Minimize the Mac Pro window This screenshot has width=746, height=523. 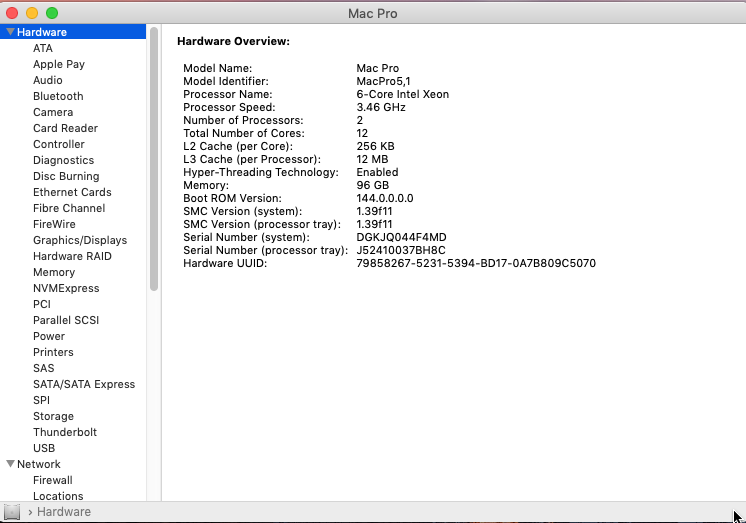(x=32, y=13)
